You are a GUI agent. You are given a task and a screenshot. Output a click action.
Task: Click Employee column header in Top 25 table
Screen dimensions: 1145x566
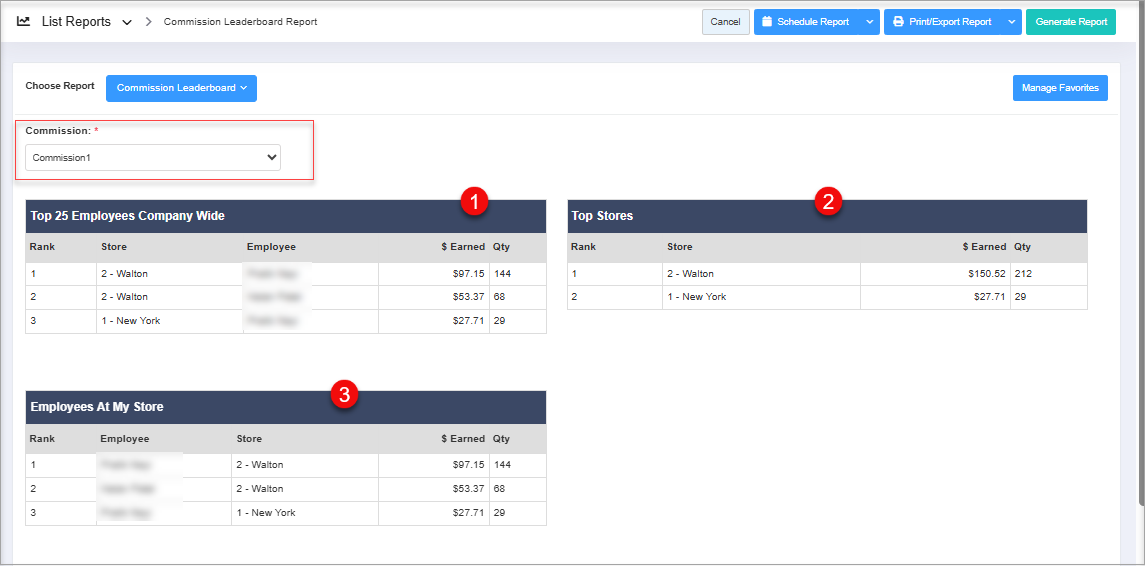click(271, 247)
